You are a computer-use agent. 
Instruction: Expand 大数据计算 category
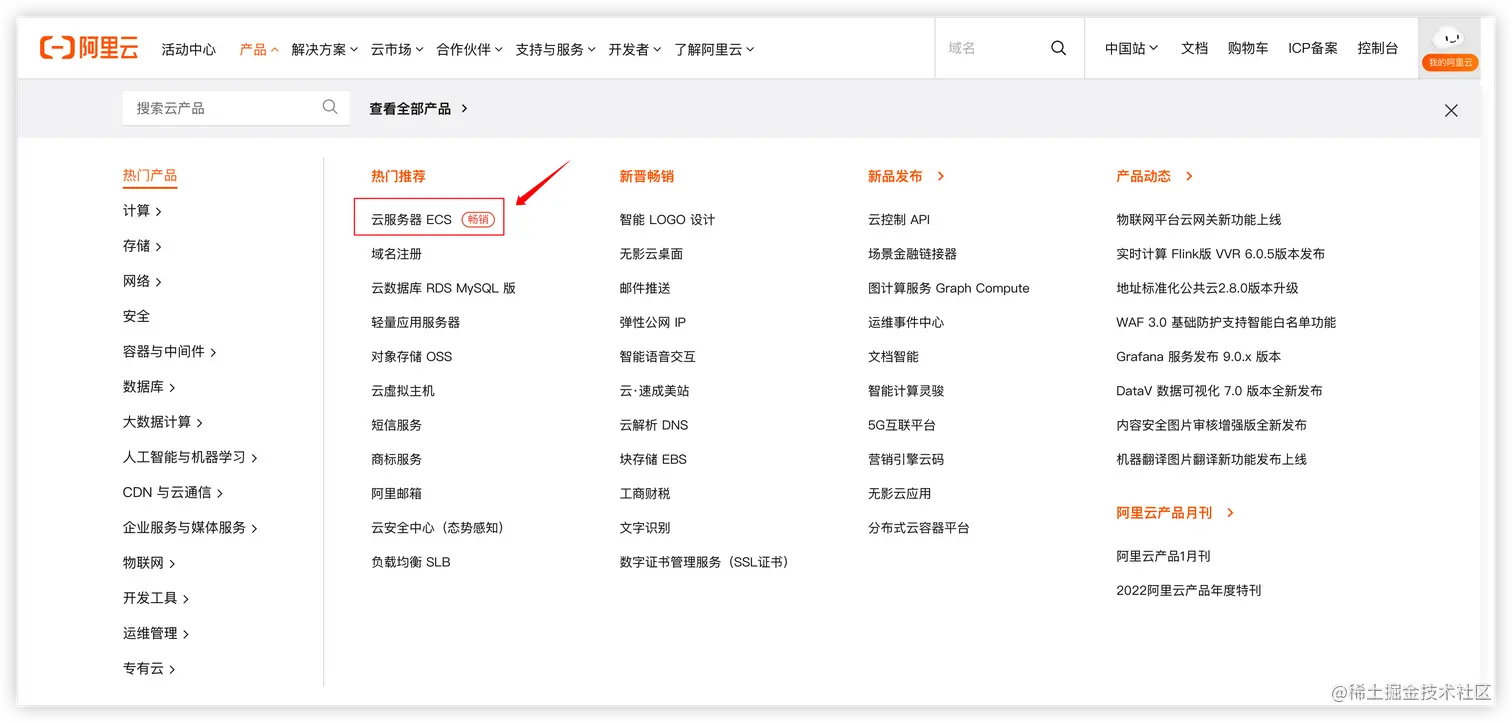tap(163, 422)
